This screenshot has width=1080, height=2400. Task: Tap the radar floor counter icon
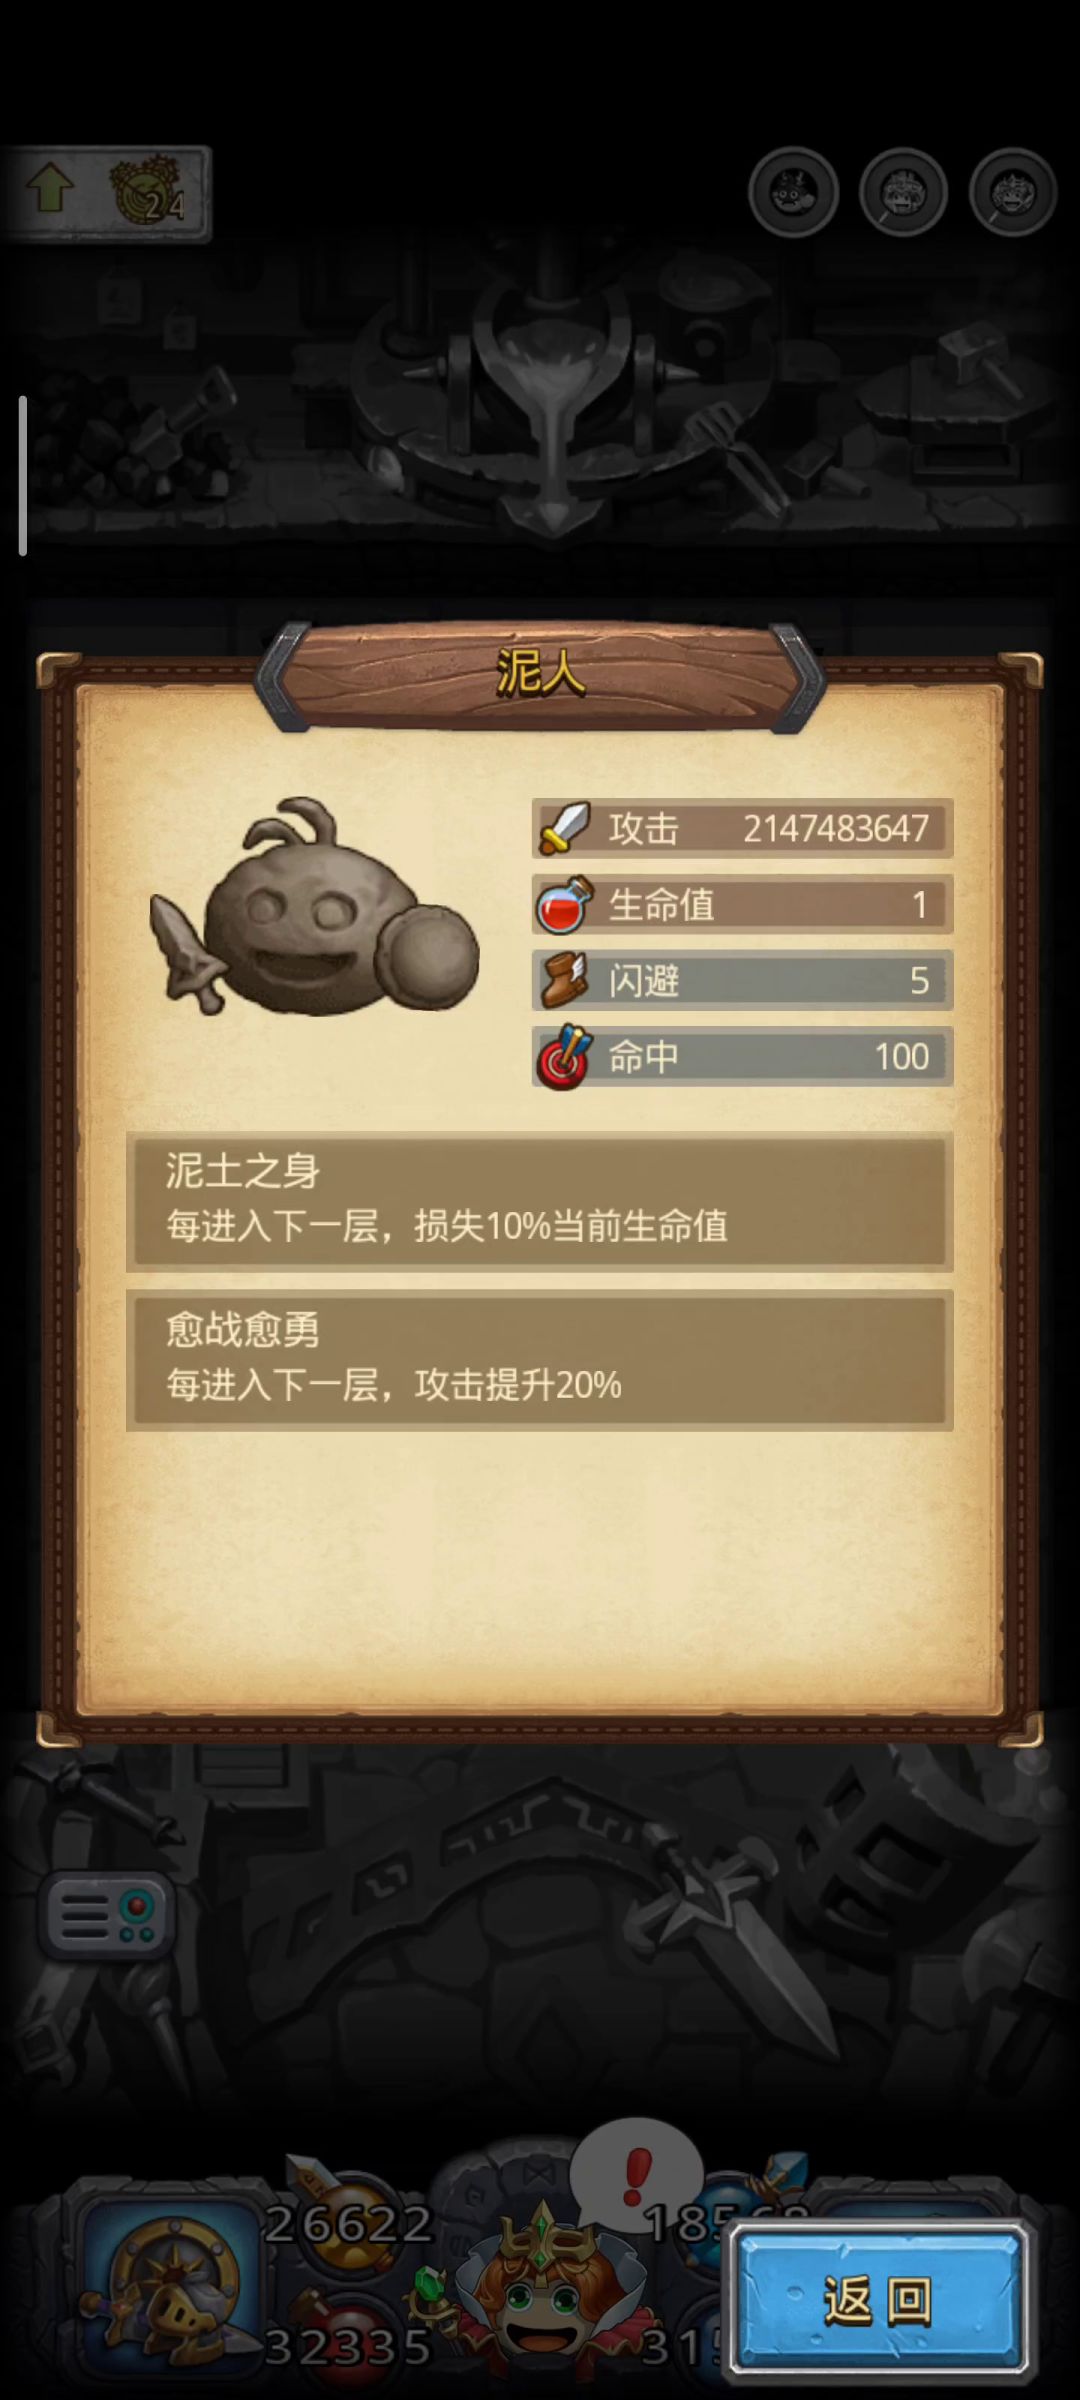coord(148,192)
